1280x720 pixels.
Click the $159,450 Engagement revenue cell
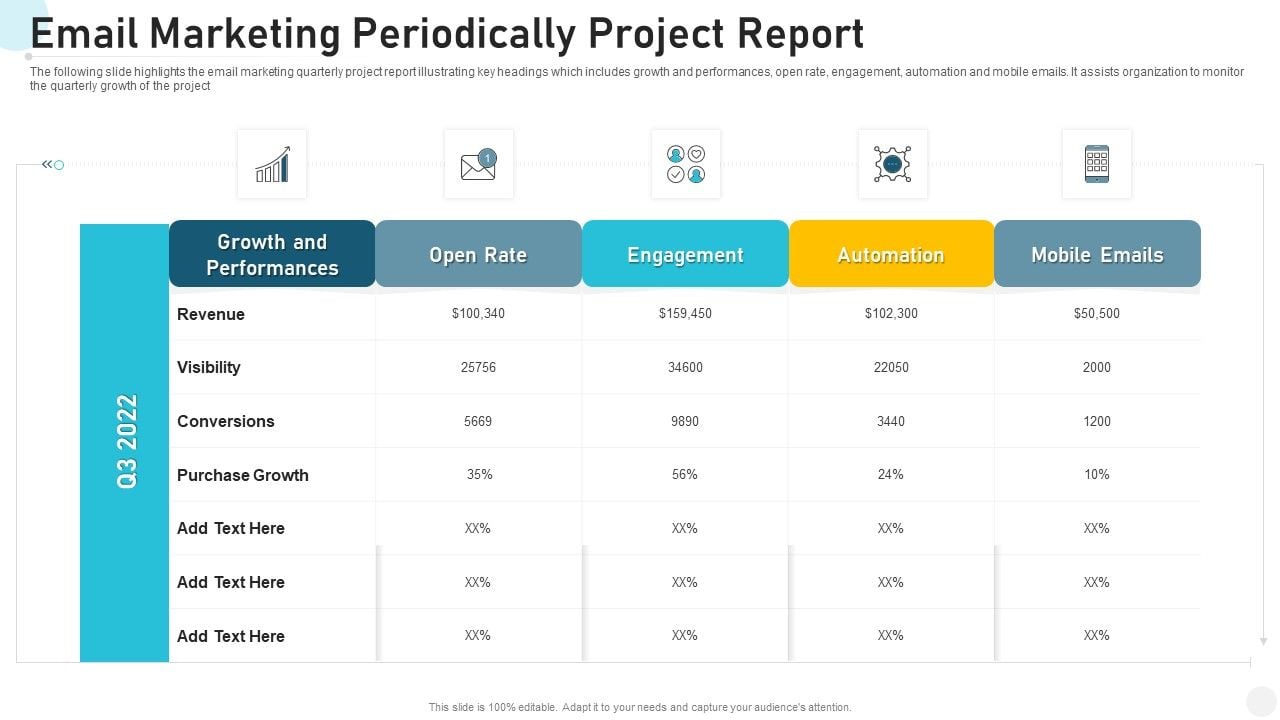(685, 313)
